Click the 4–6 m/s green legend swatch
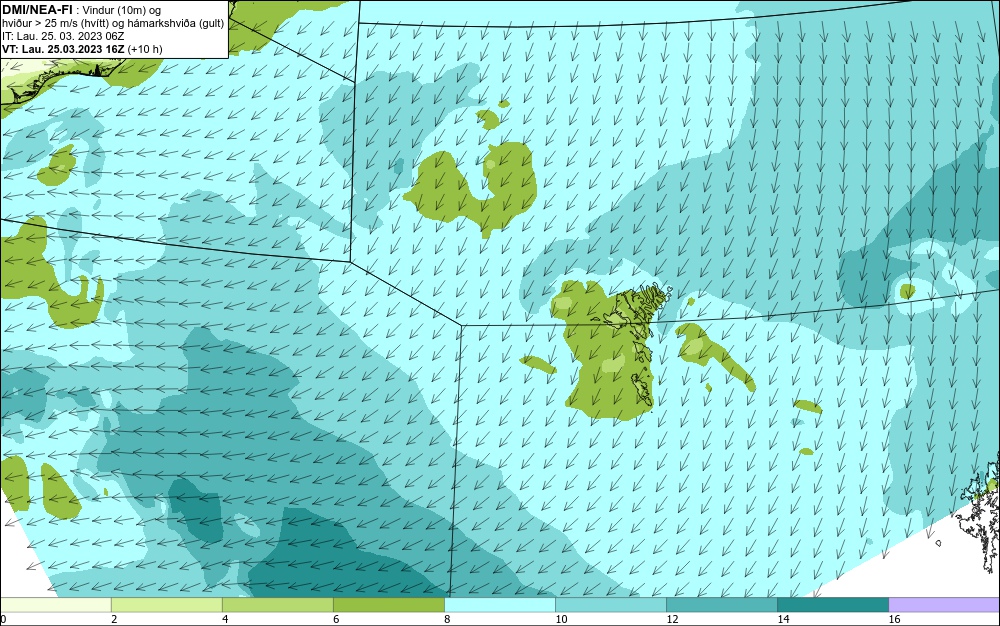Screen dimensions: 1000x626 coord(277,605)
